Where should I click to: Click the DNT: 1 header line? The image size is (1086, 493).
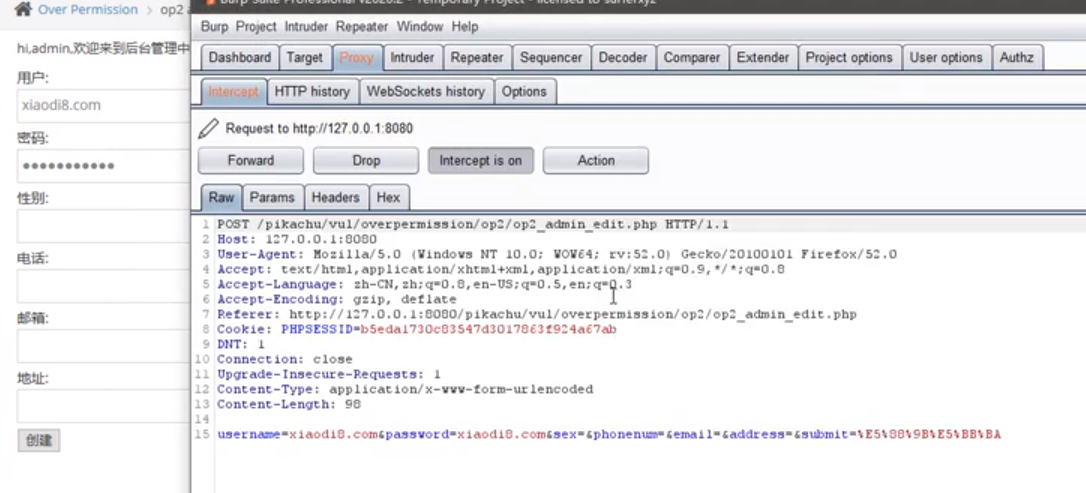241,345
